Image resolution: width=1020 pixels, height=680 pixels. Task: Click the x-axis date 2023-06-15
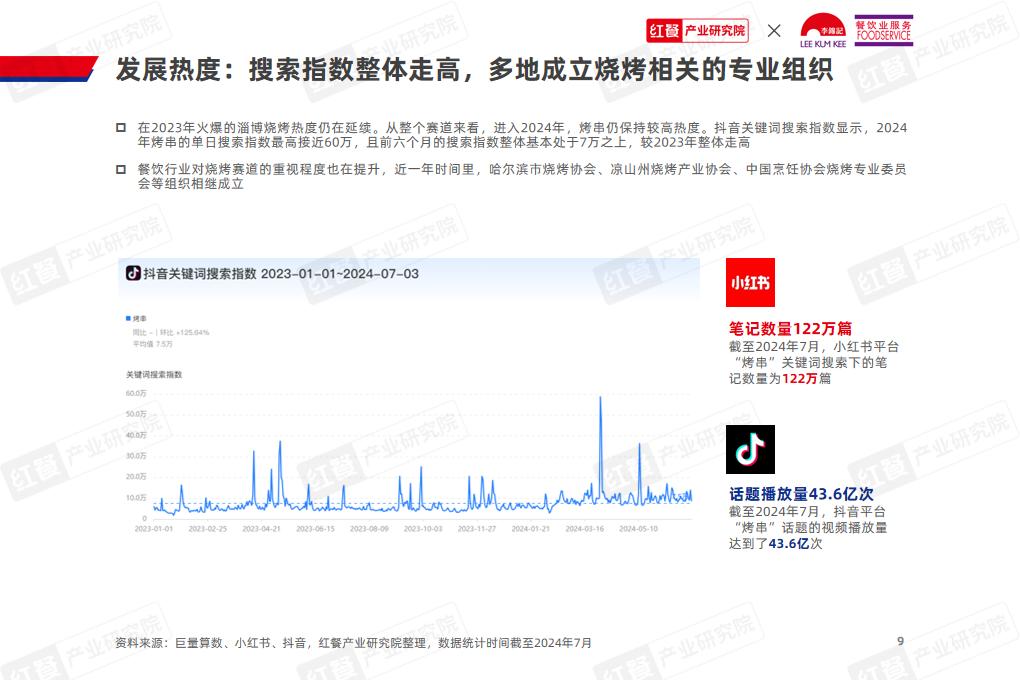(x=315, y=529)
